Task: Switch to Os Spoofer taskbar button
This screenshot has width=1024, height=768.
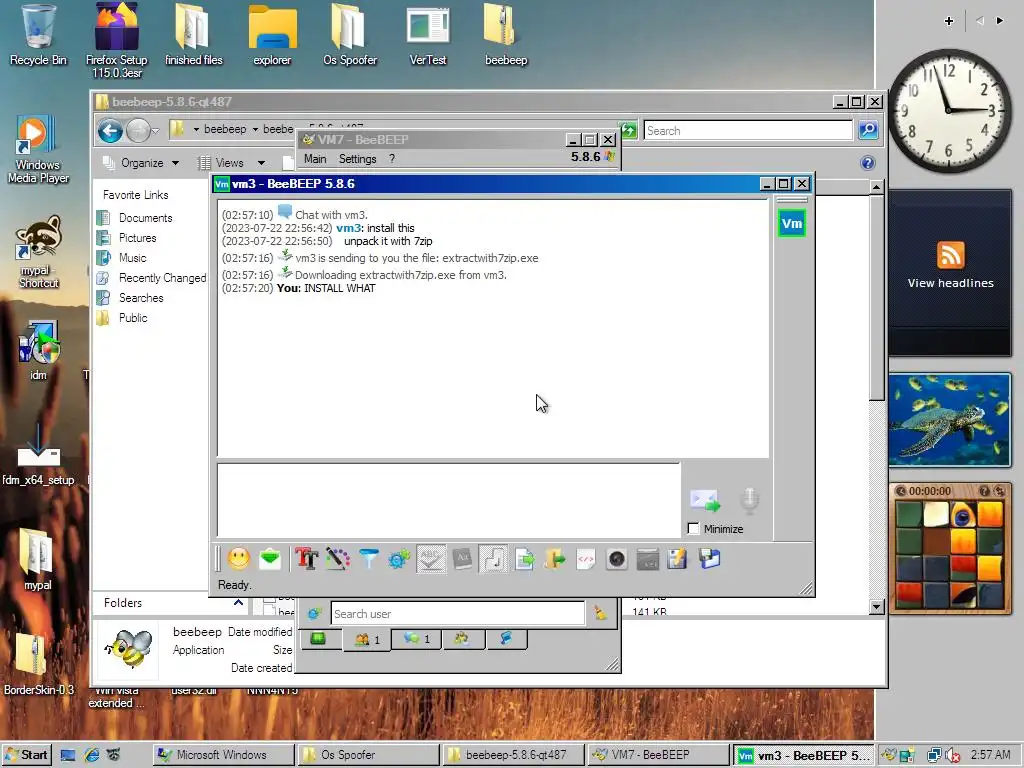Action: click(x=367, y=755)
